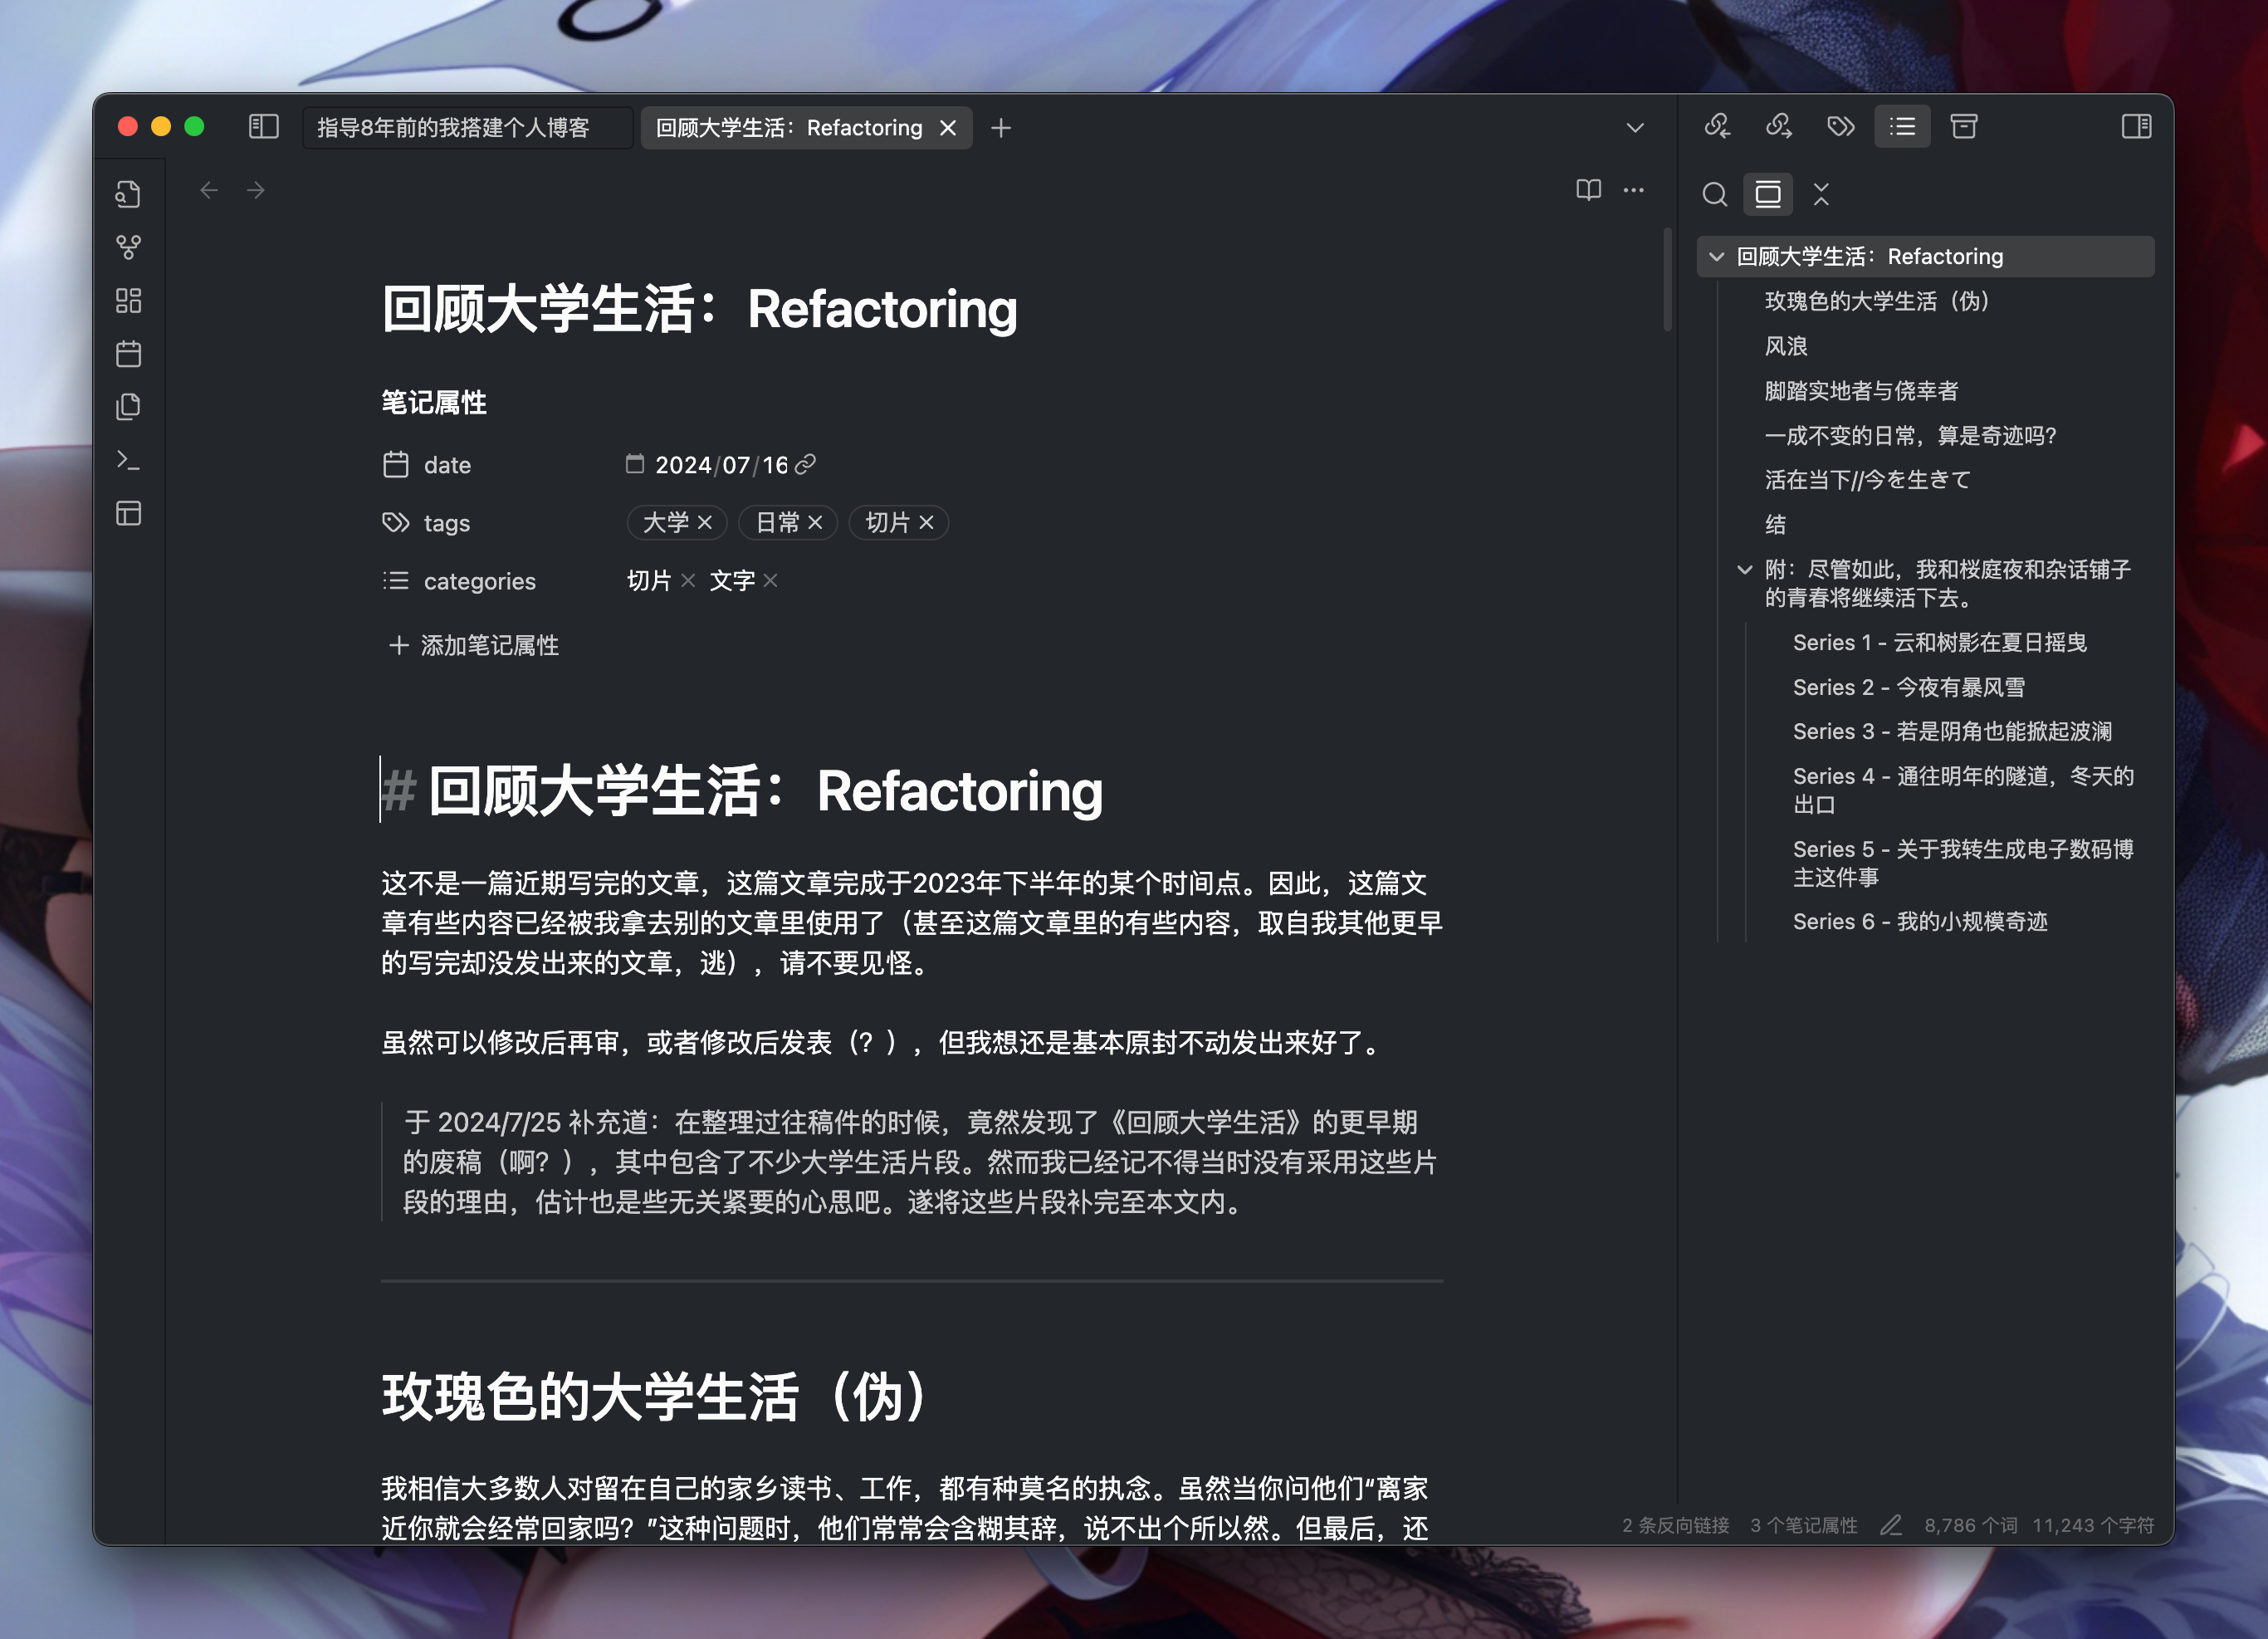Collapse the 附：尽管如此 outline section

pyautogui.click(x=1744, y=570)
